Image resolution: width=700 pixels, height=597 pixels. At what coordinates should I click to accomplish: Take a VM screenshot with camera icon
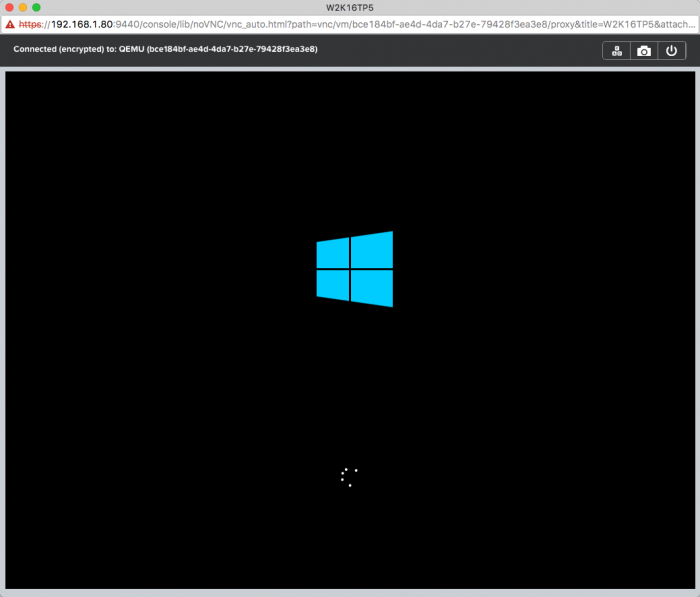[644, 51]
